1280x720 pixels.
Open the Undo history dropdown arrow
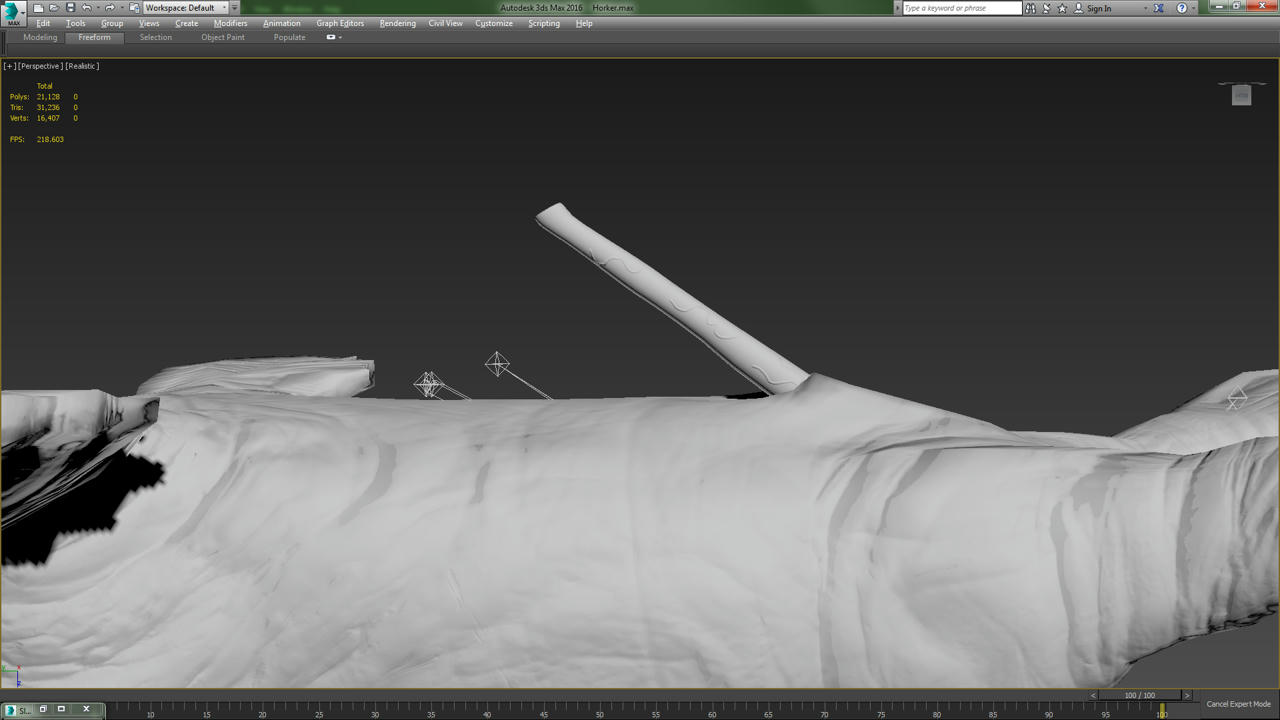[98, 8]
